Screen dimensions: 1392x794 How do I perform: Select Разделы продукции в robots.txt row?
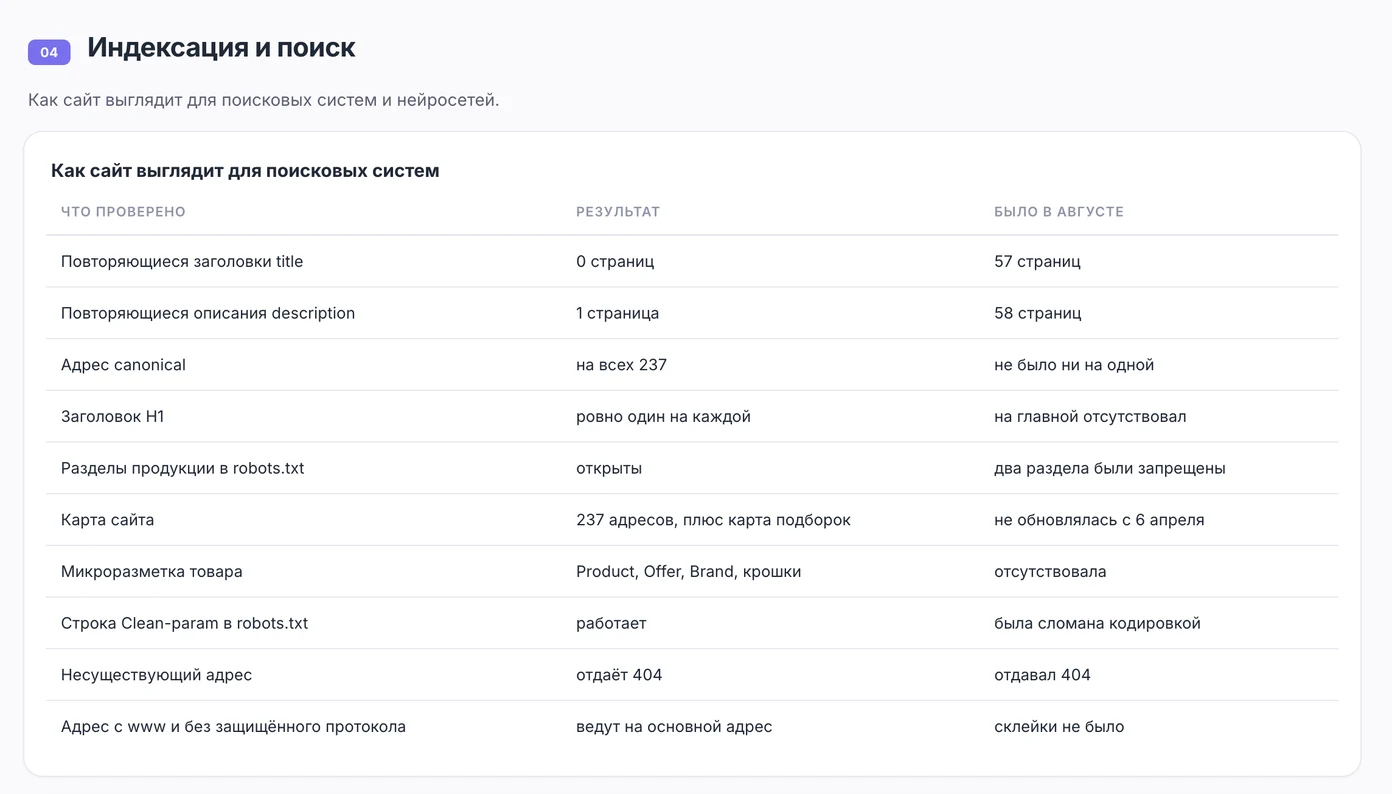692,468
